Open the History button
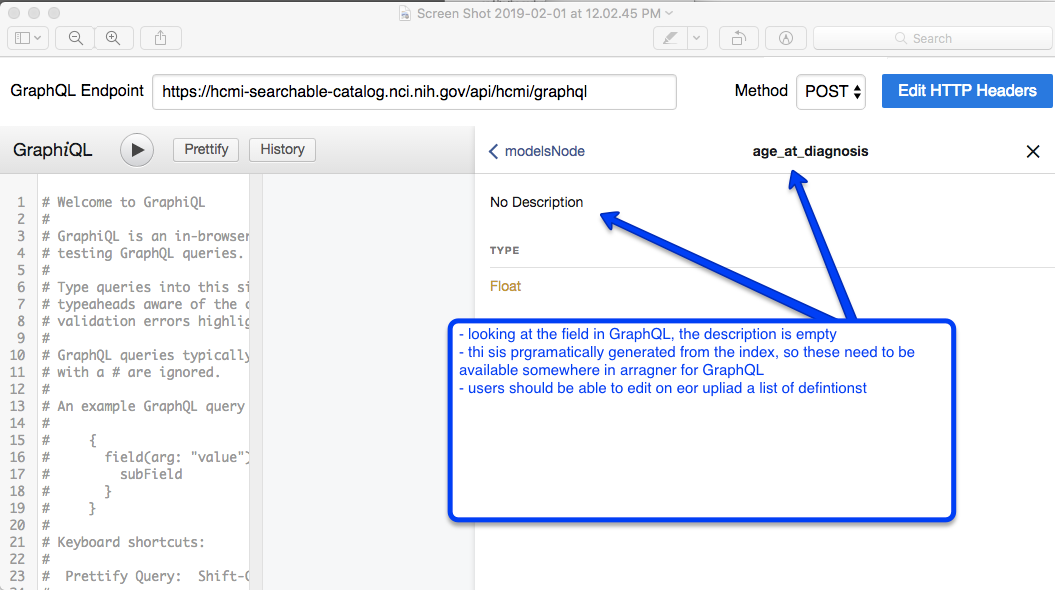 point(282,149)
